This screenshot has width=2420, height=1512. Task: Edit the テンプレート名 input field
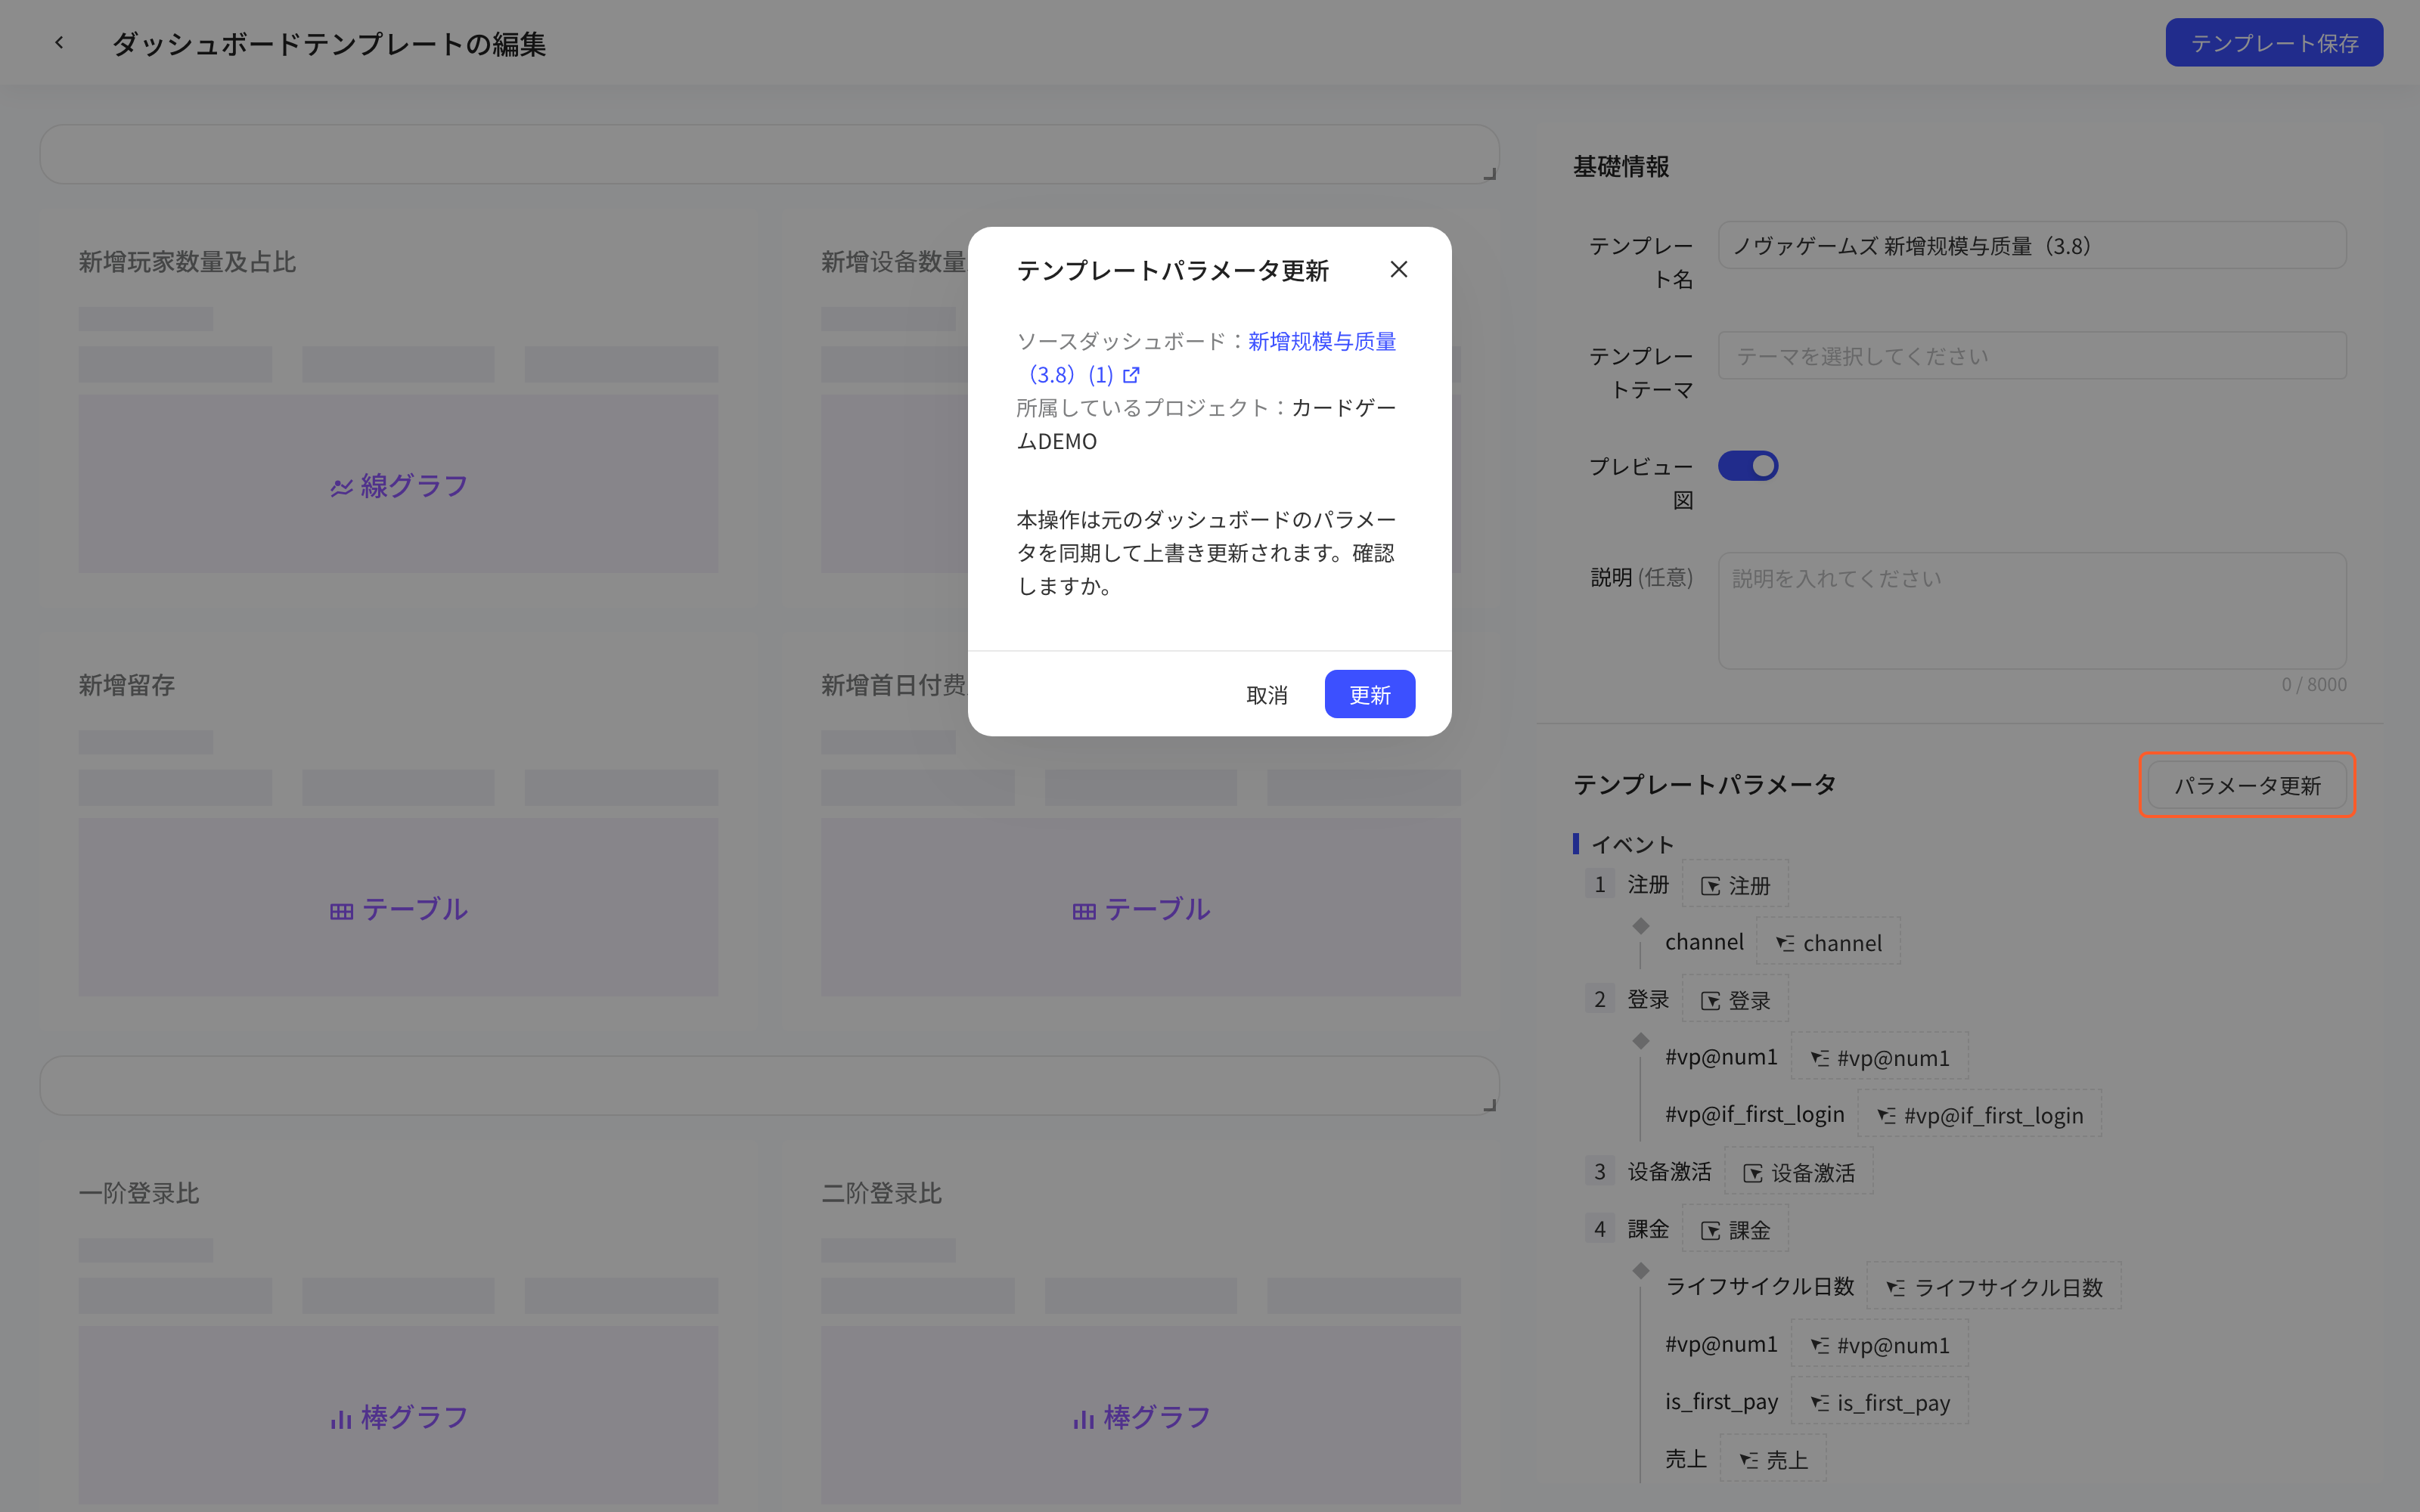click(x=2032, y=246)
